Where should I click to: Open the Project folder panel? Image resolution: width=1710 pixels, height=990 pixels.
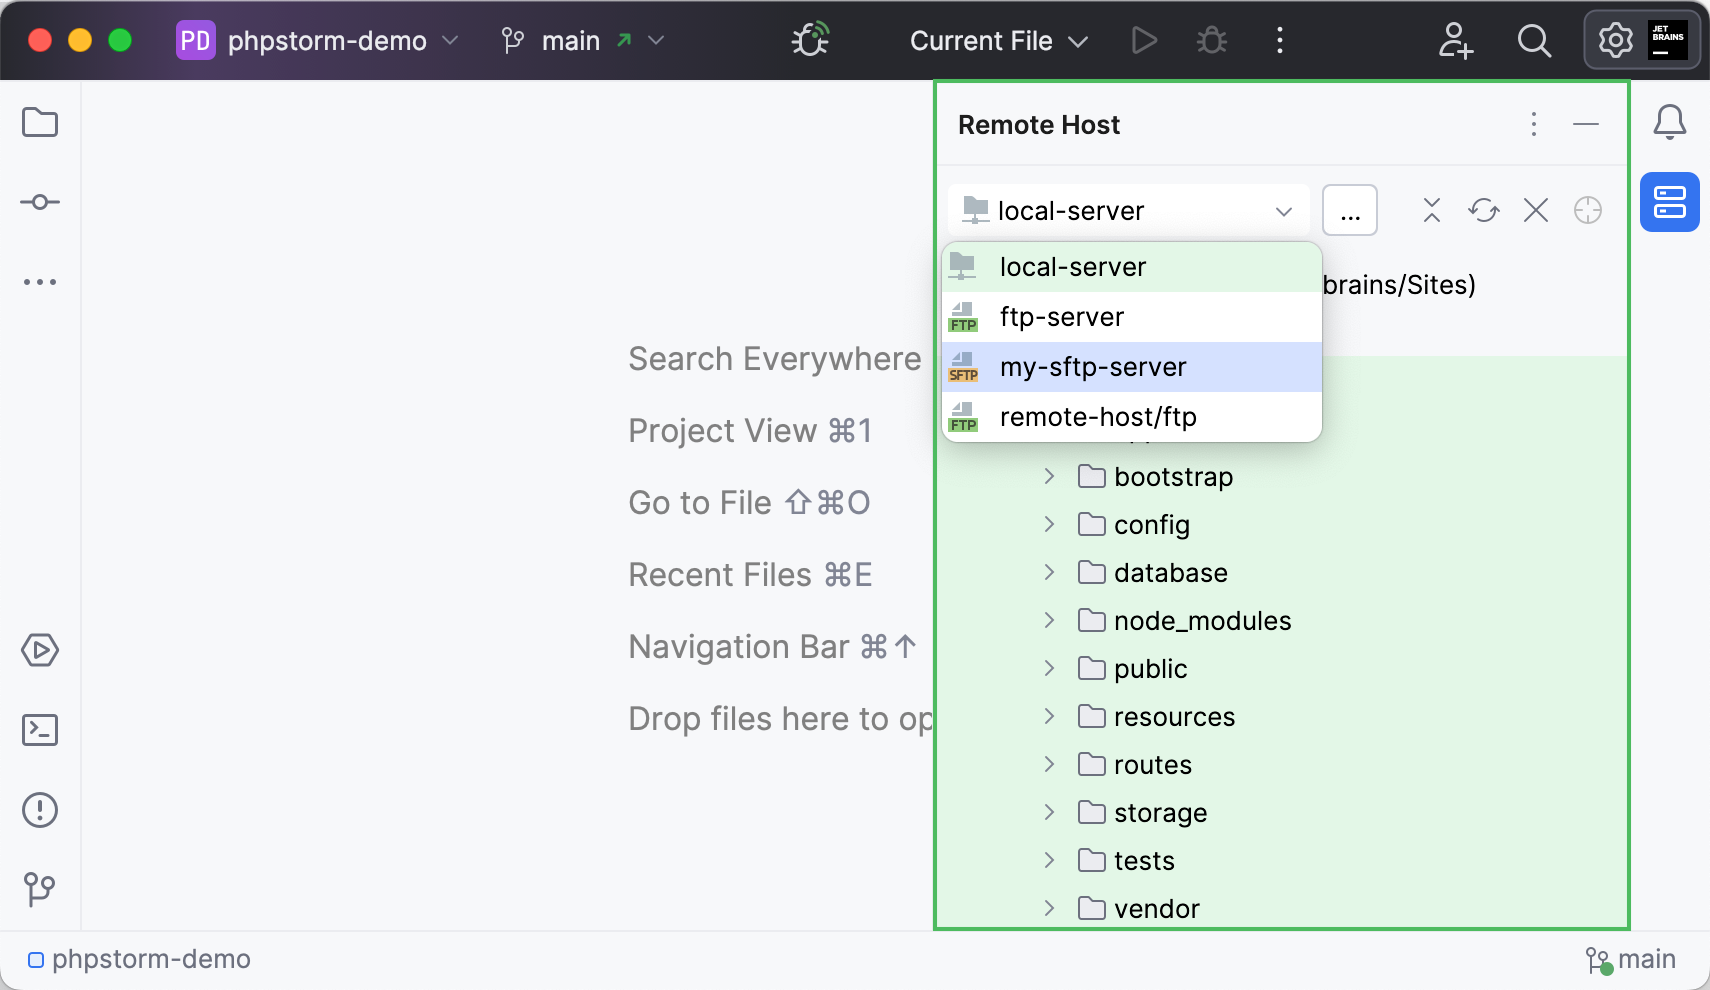[x=39, y=121]
